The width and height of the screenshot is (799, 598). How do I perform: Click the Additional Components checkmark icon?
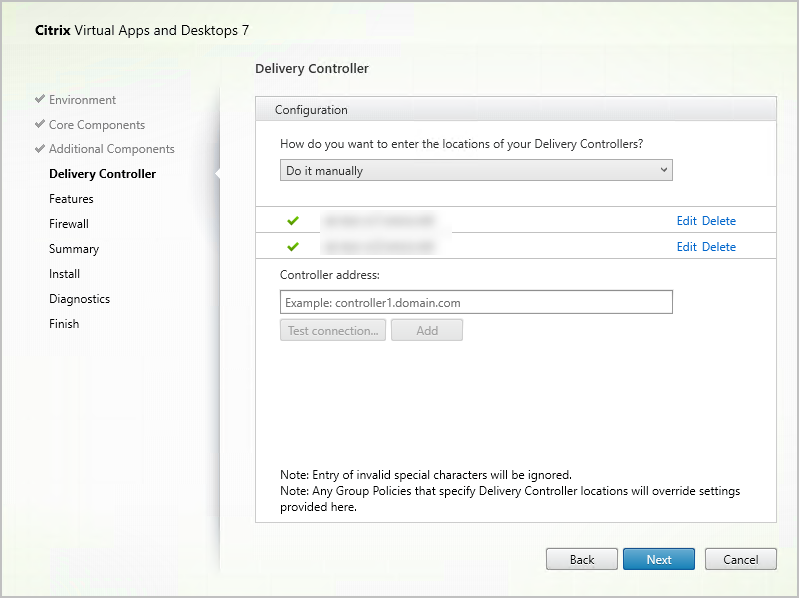39,149
